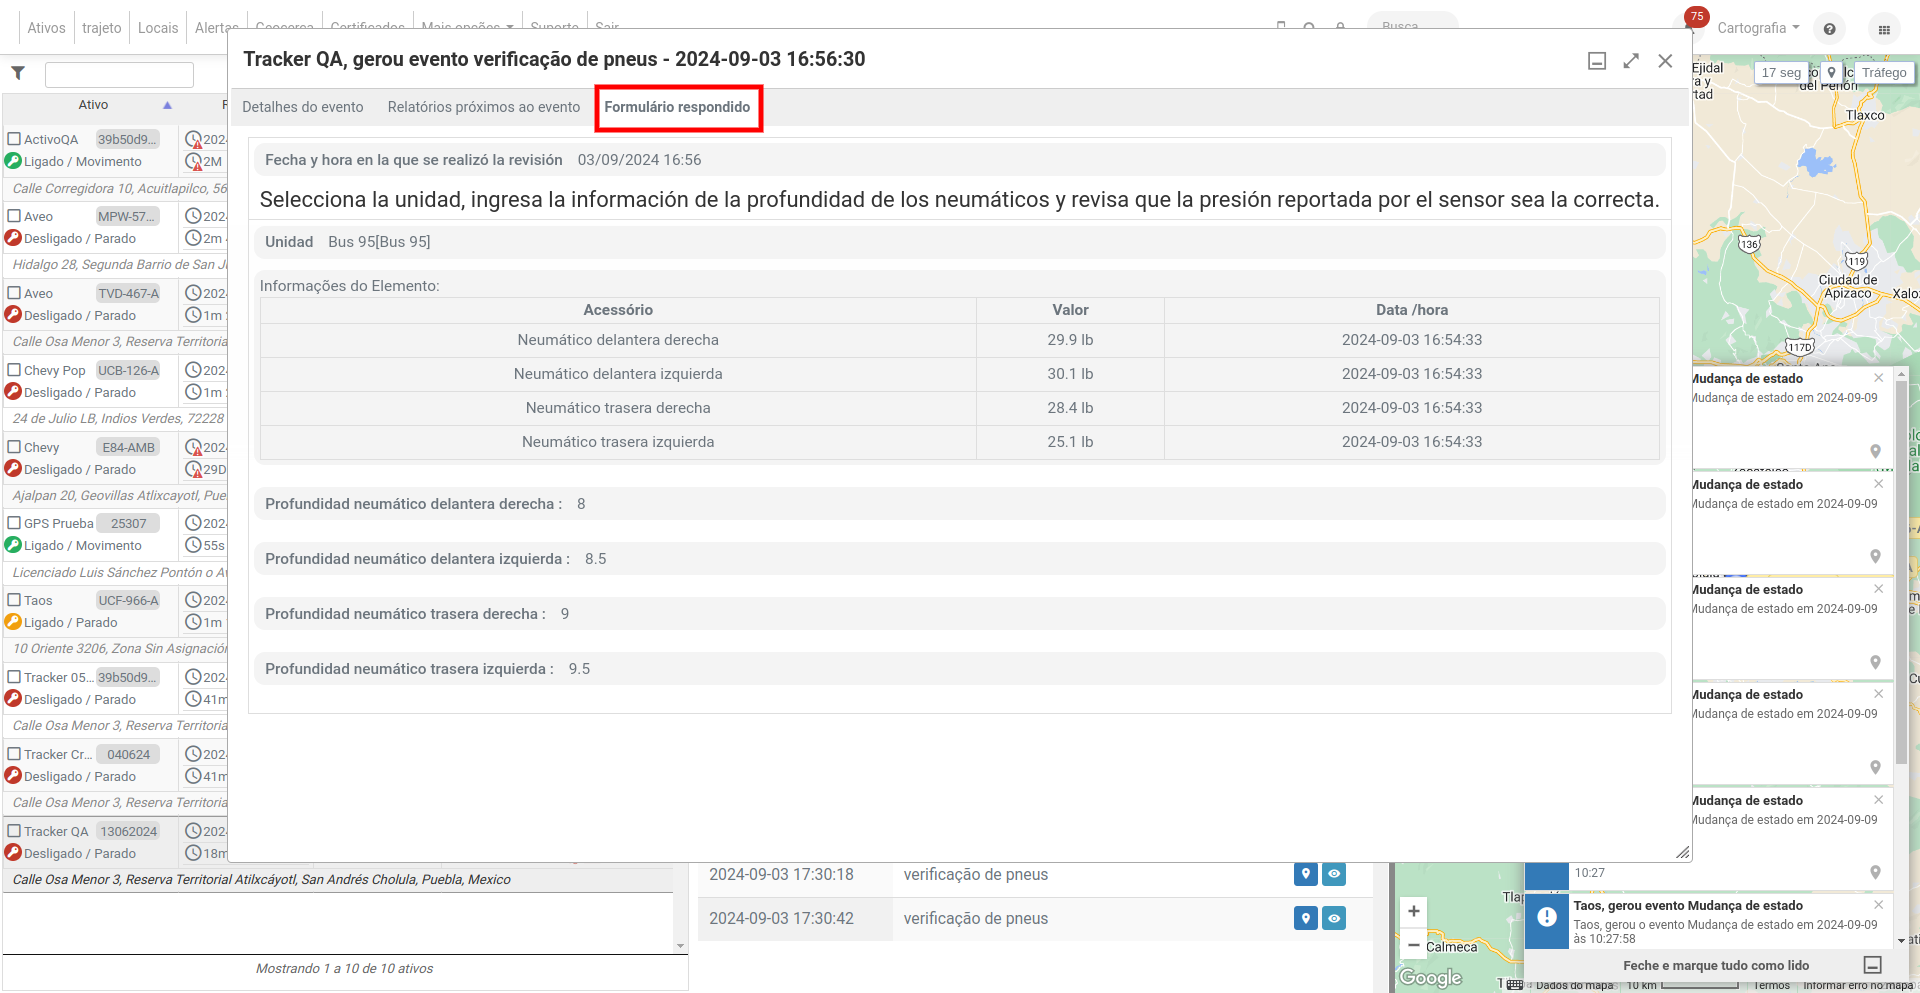Collapse notifications panel using the minimize icon
Screen dimensions: 1920x993
tap(1873, 965)
